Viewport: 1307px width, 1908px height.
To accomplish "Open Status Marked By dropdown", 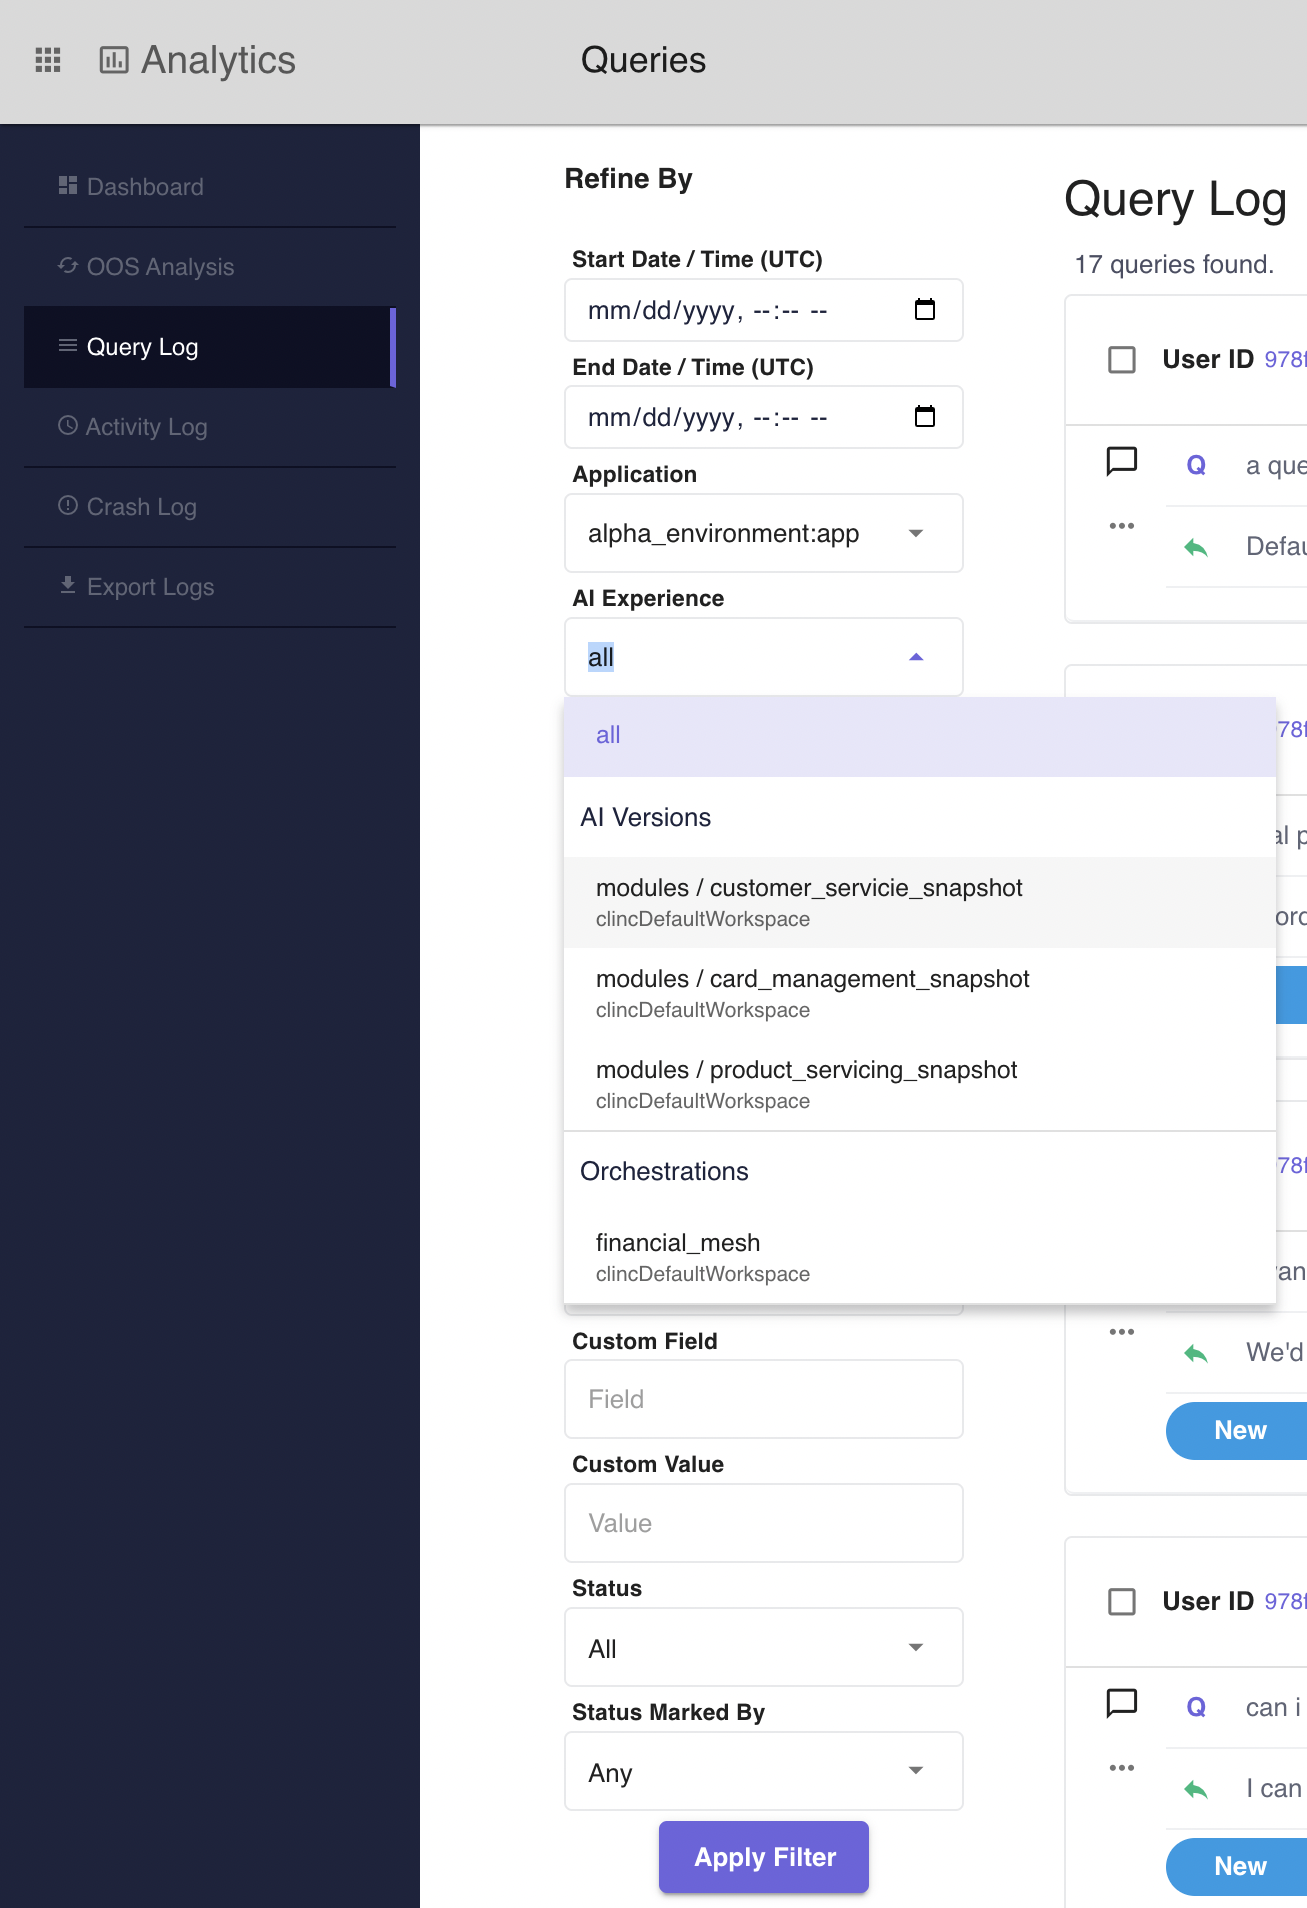I will pyautogui.click(x=764, y=1771).
